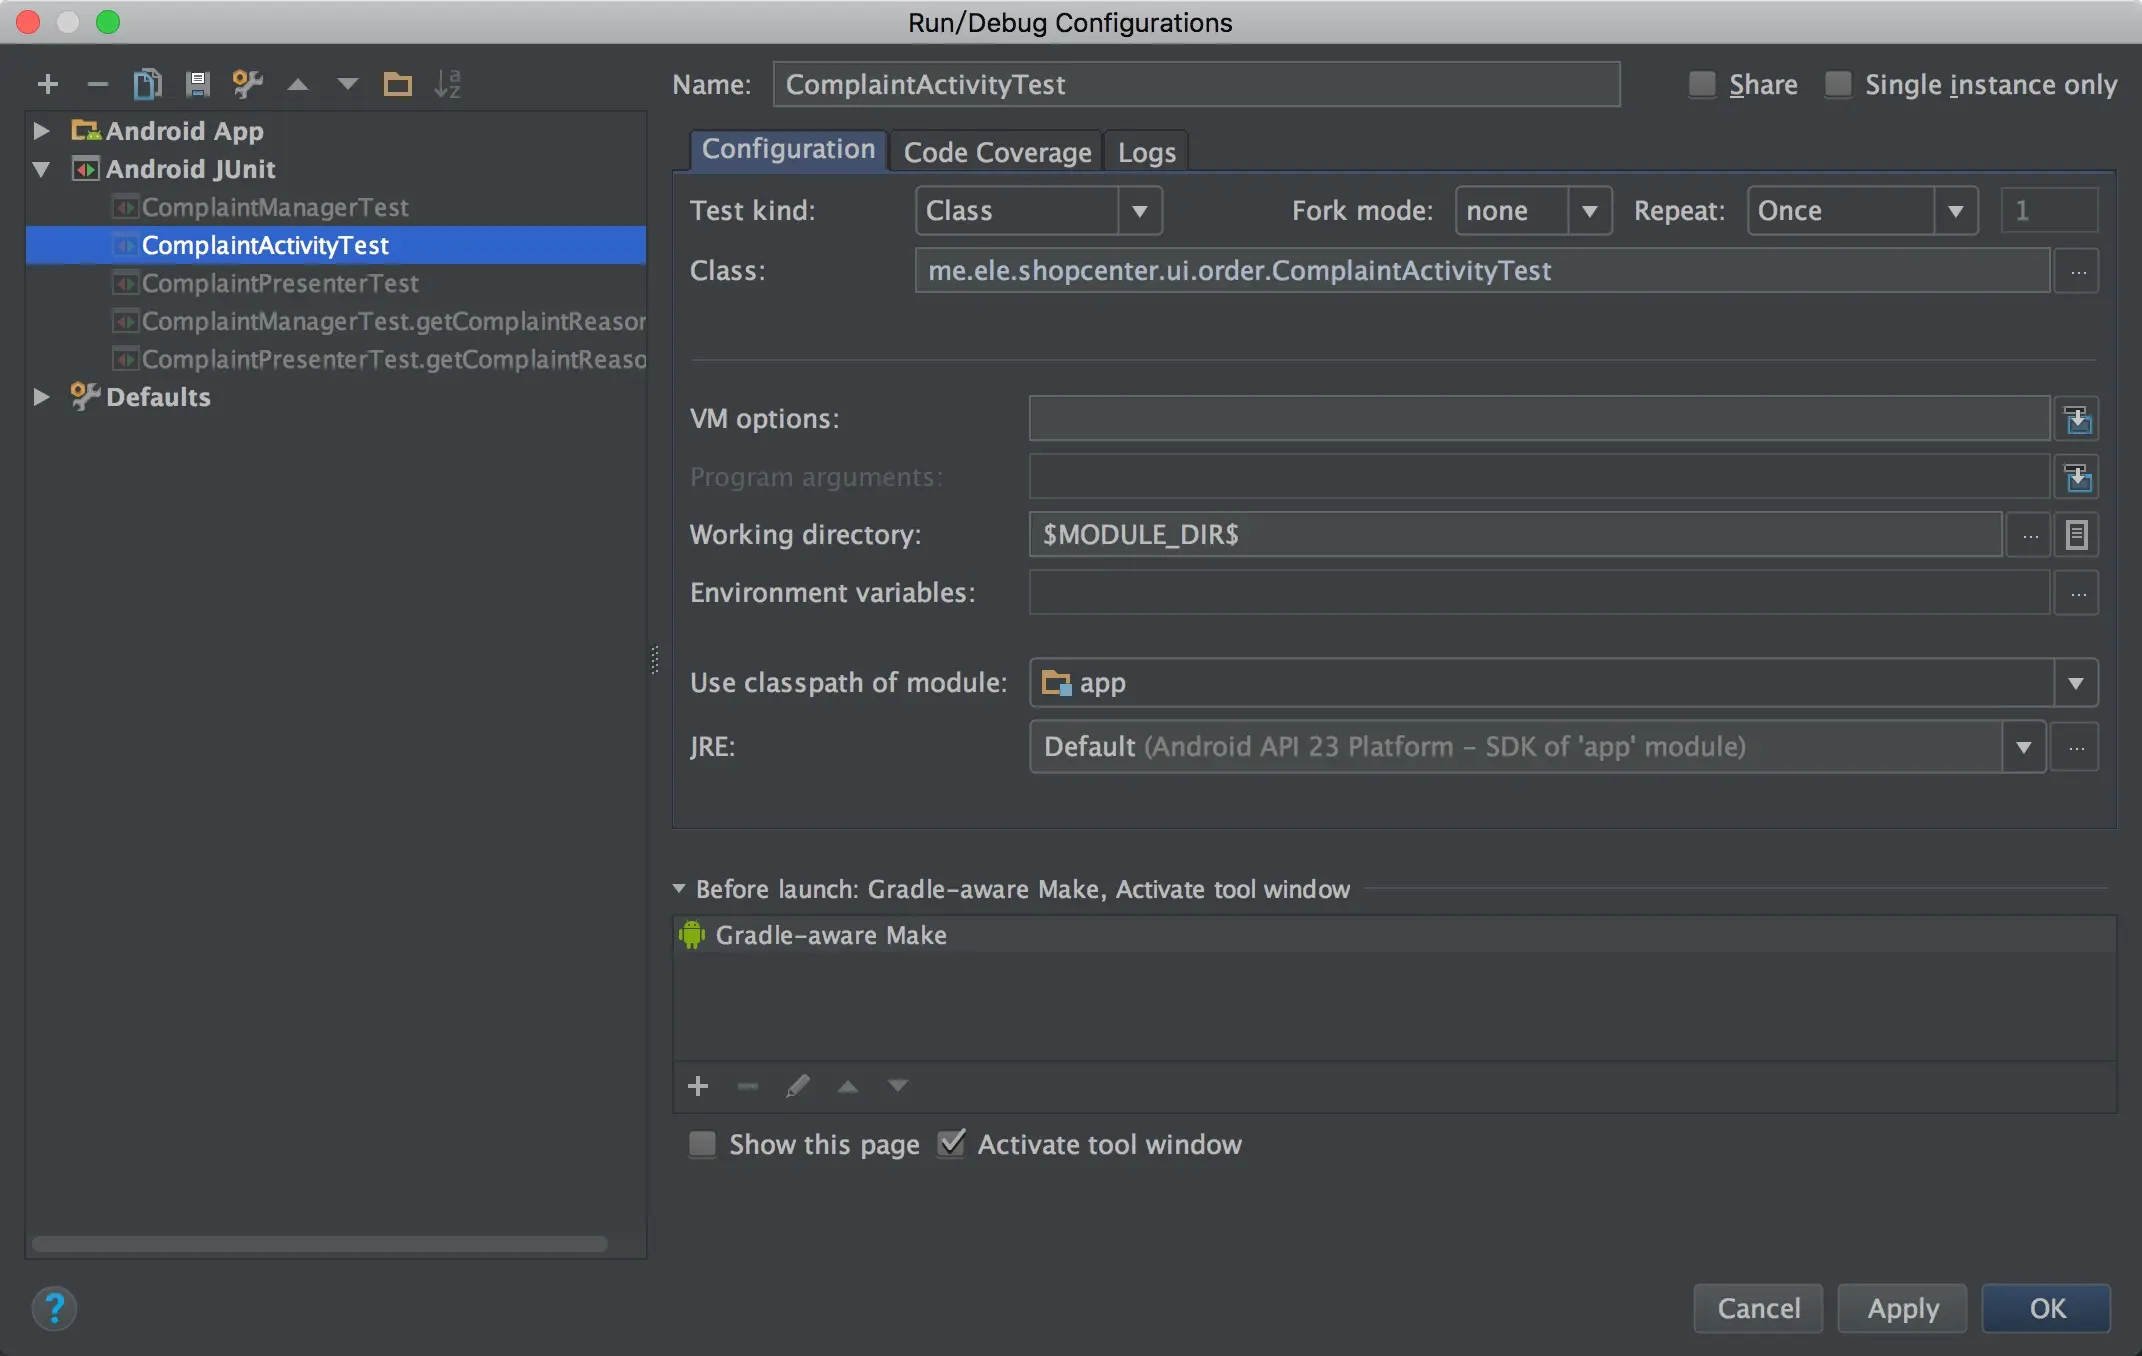Check Single instance only
The height and width of the screenshot is (1356, 2142).
[x=1838, y=85]
